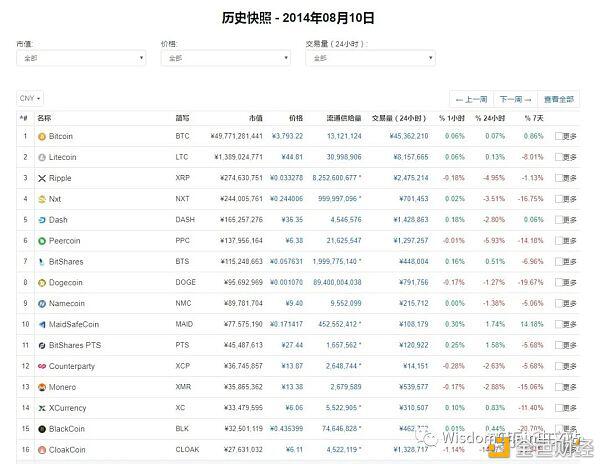The image size is (600, 464).
Task: Click the Peercoin logo icon
Action: pyautogui.click(x=42, y=241)
